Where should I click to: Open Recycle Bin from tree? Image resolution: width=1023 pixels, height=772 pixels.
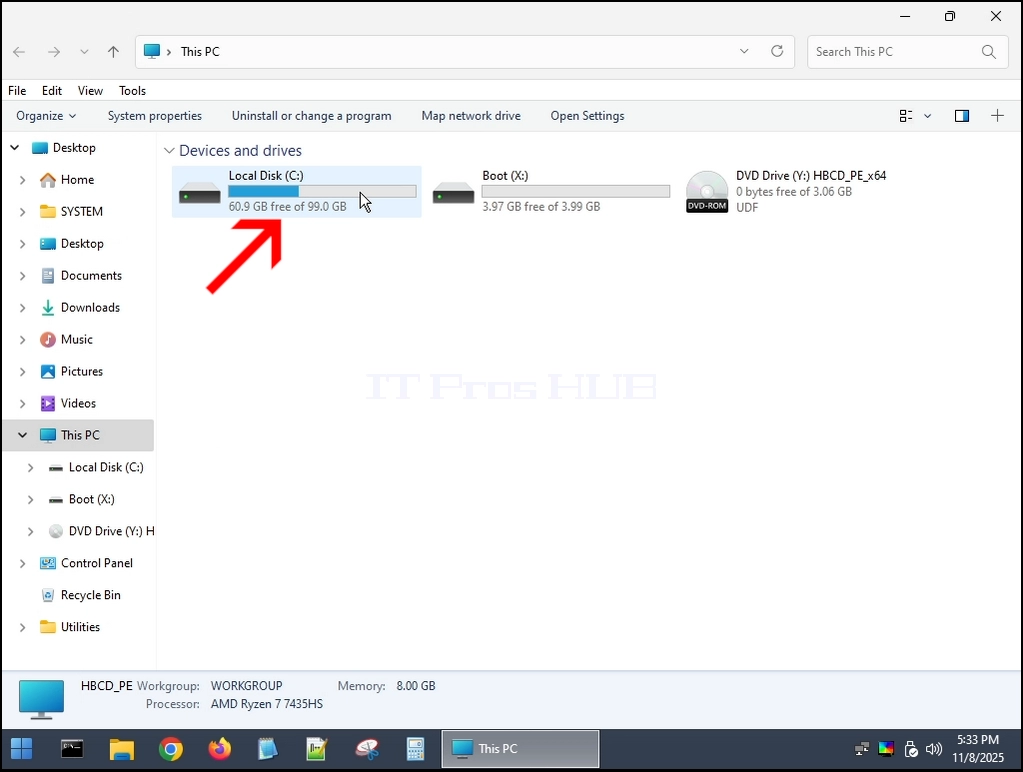click(91, 595)
